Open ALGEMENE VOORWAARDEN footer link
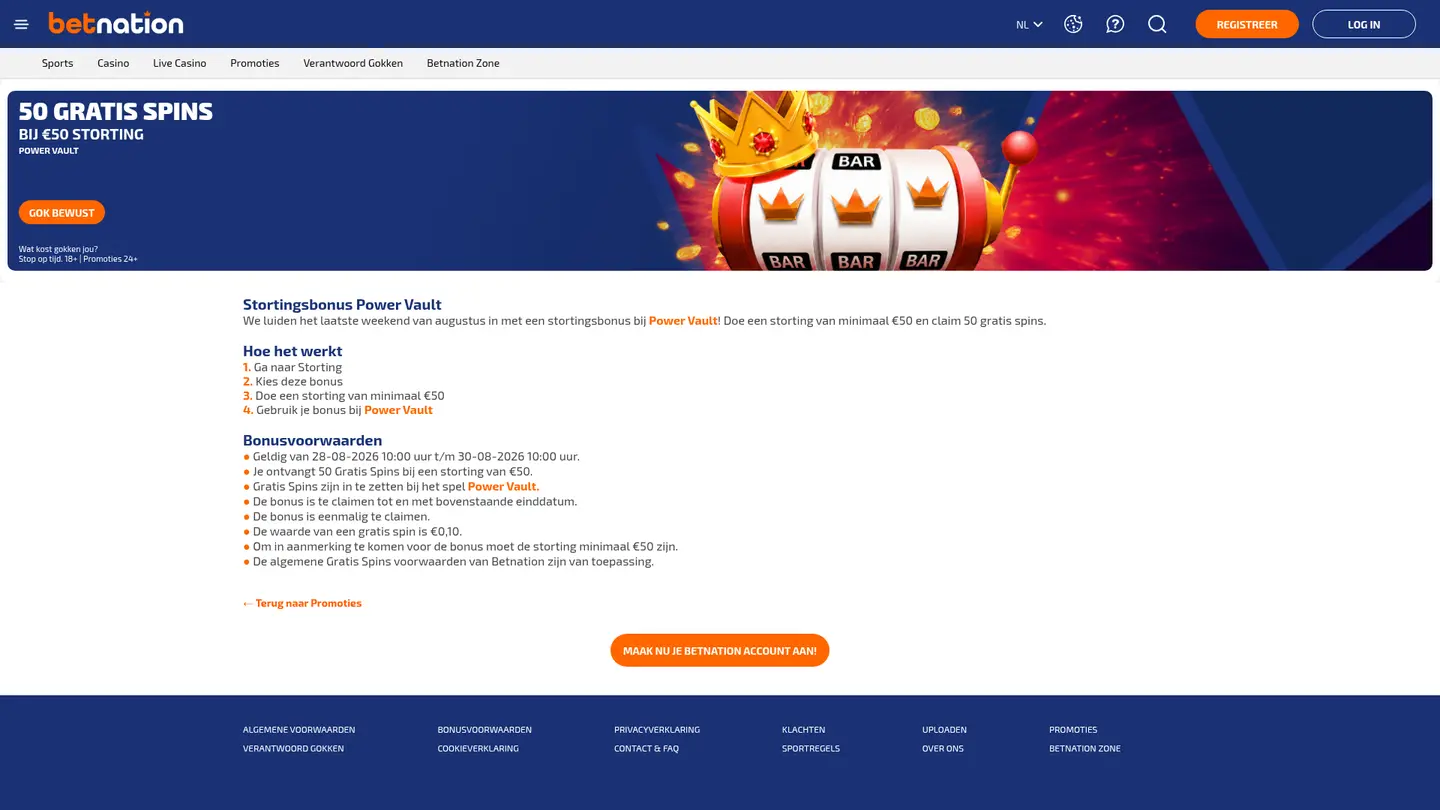The width and height of the screenshot is (1440, 810). coord(299,730)
